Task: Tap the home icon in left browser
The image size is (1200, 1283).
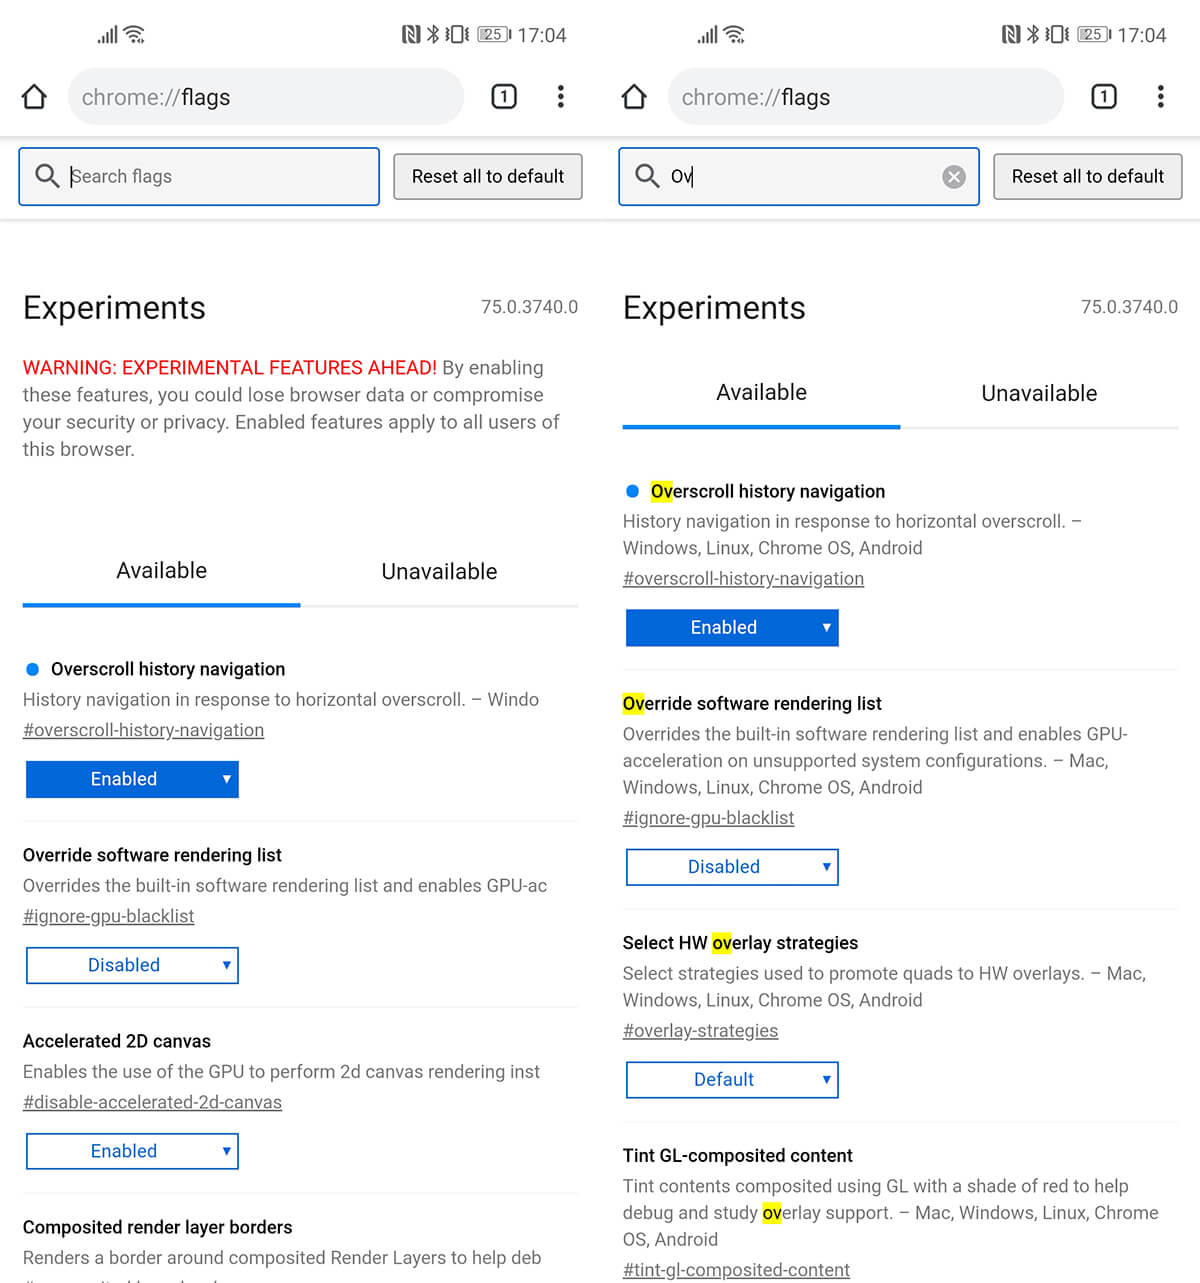Action: (x=34, y=97)
